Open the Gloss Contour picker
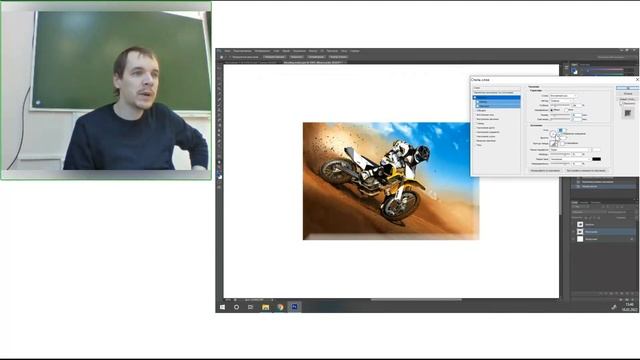640x360 pixels. pyautogui.click(x=553, y=143)
